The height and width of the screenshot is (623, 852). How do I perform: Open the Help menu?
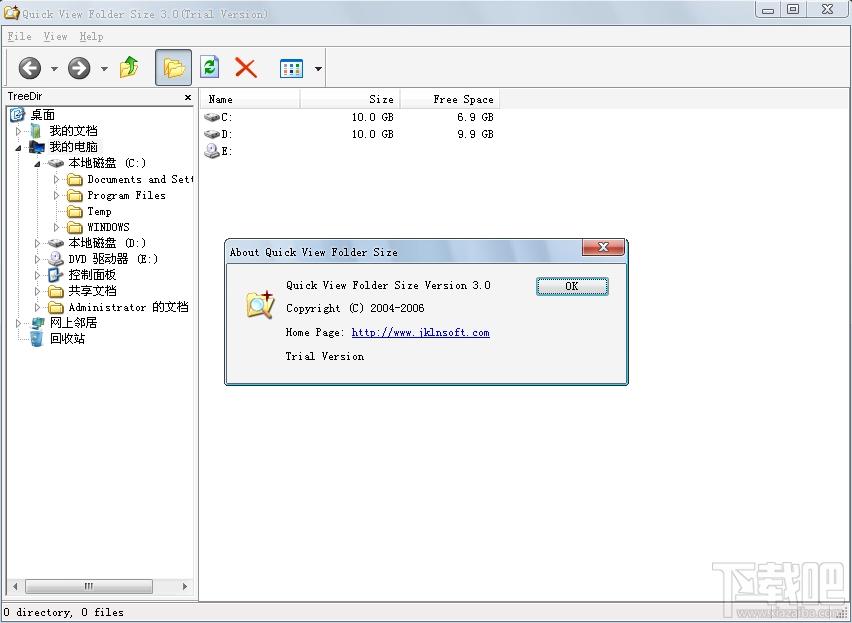click(91, 36)
